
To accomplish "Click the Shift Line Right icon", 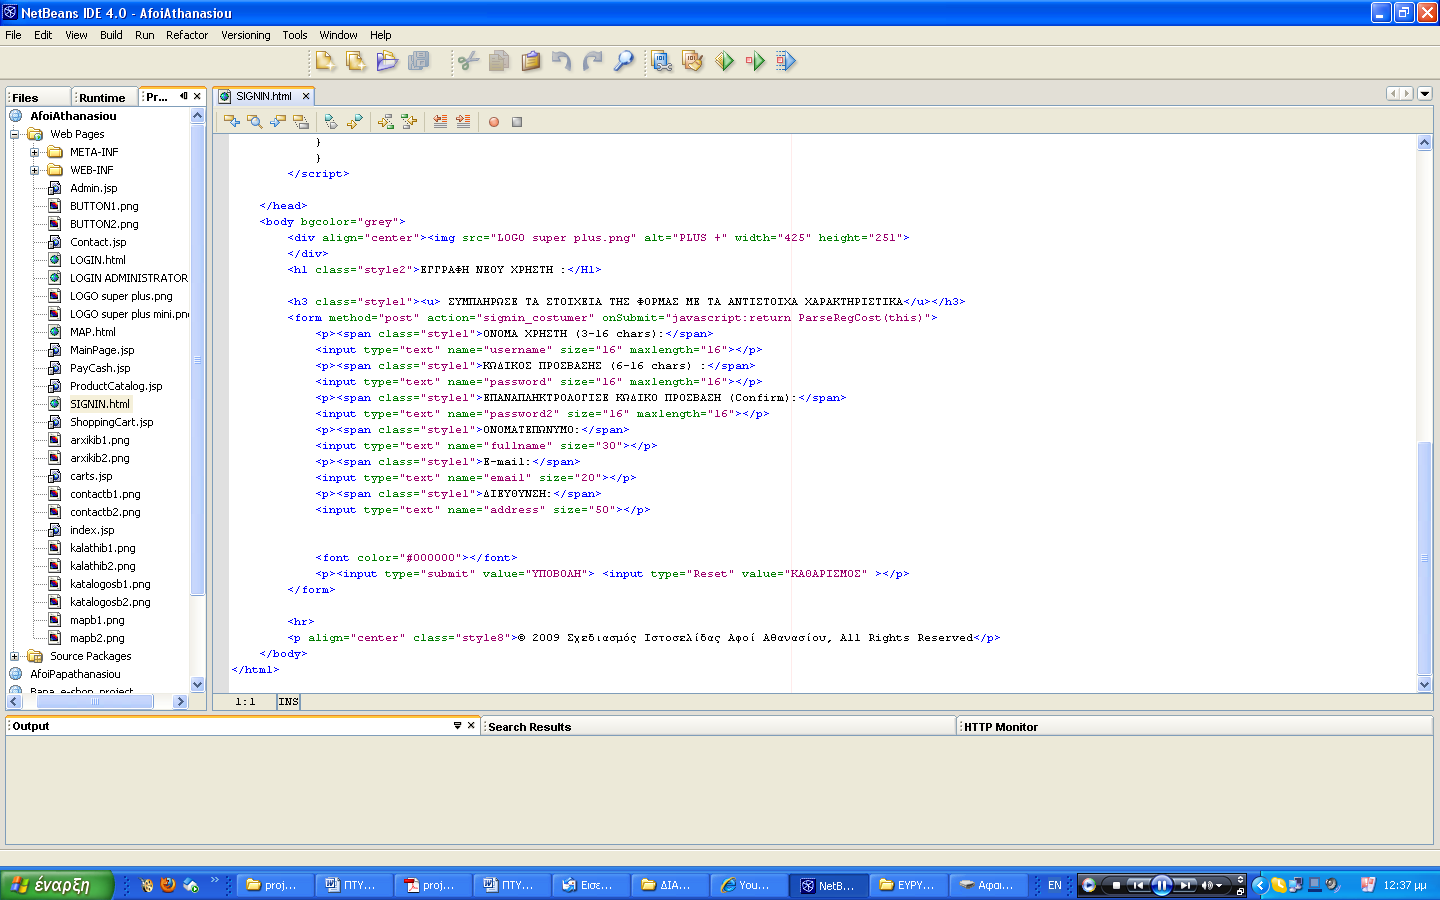I will tap(463, 122).
